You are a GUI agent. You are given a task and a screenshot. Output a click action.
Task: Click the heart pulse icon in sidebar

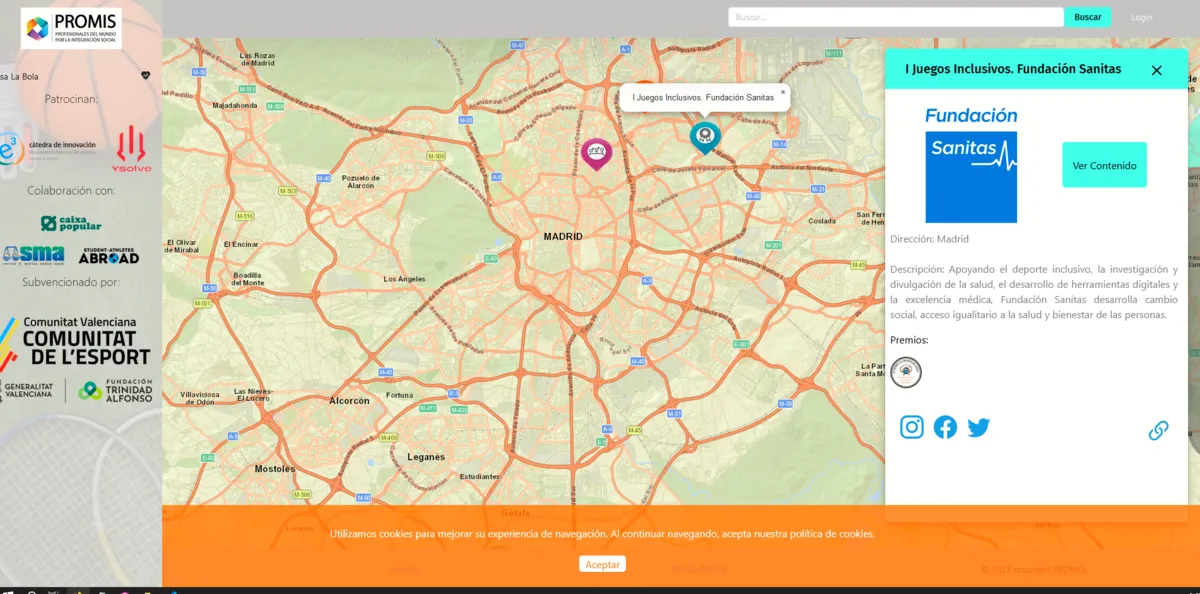point(145,75)
